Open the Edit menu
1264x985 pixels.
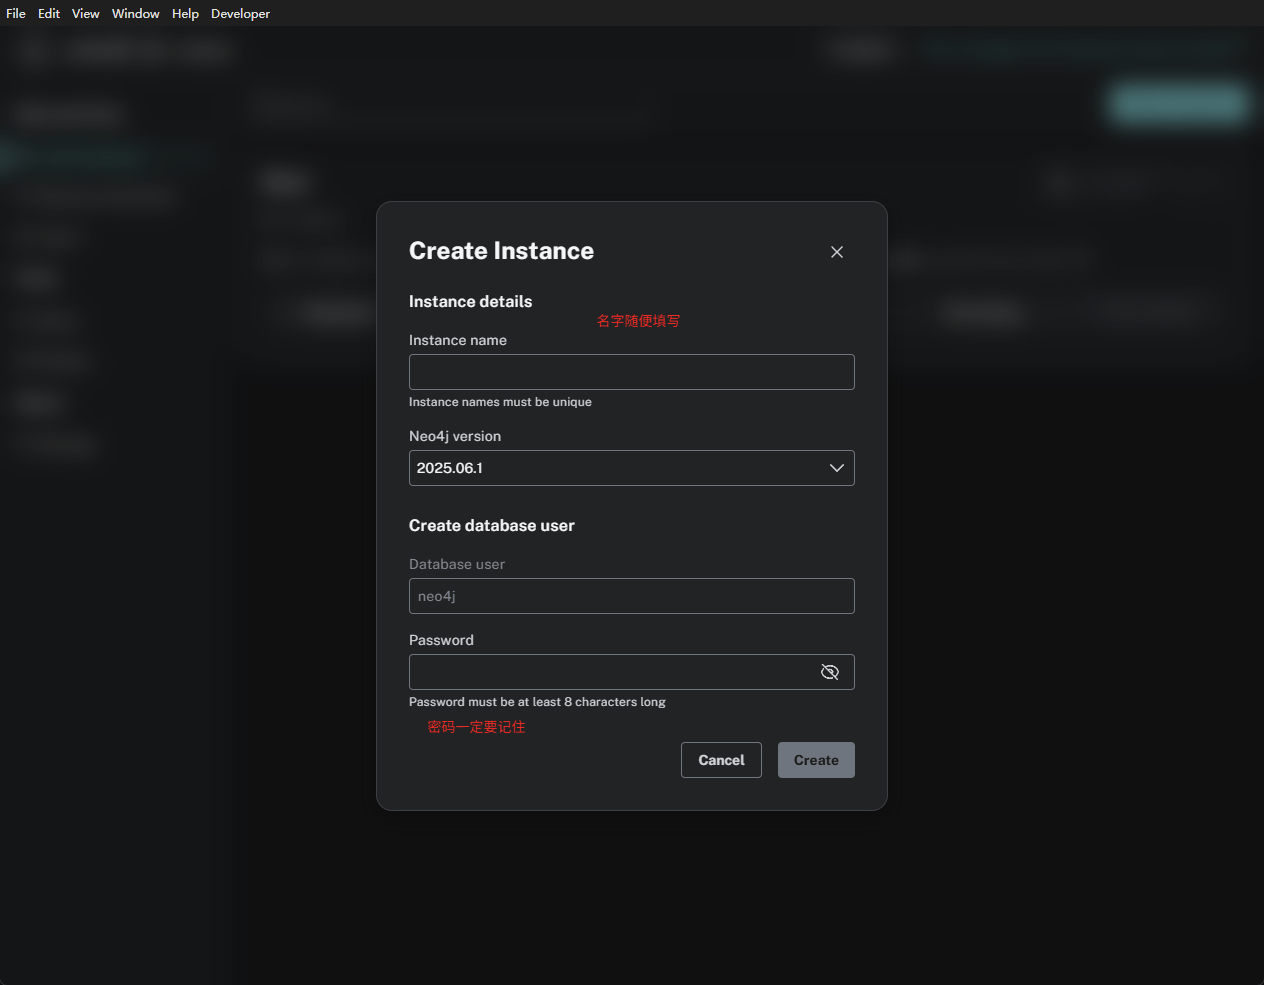[49, 14]
